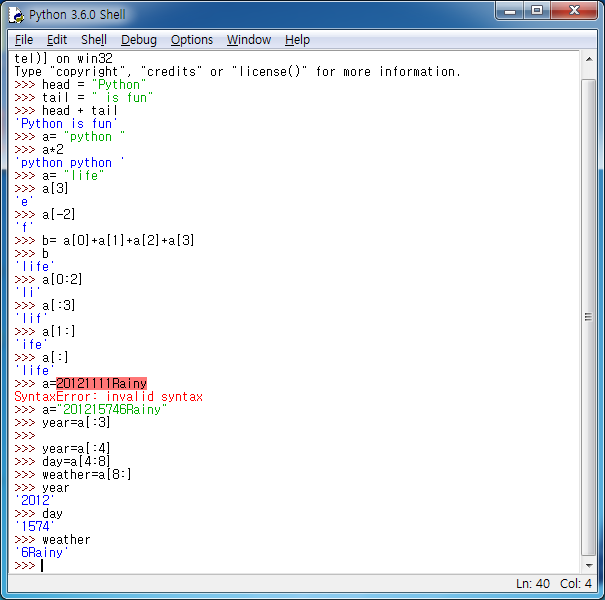Open the Debug menu
The width and height of the screenshot is (605, 600).
click(x=139, y=40)
